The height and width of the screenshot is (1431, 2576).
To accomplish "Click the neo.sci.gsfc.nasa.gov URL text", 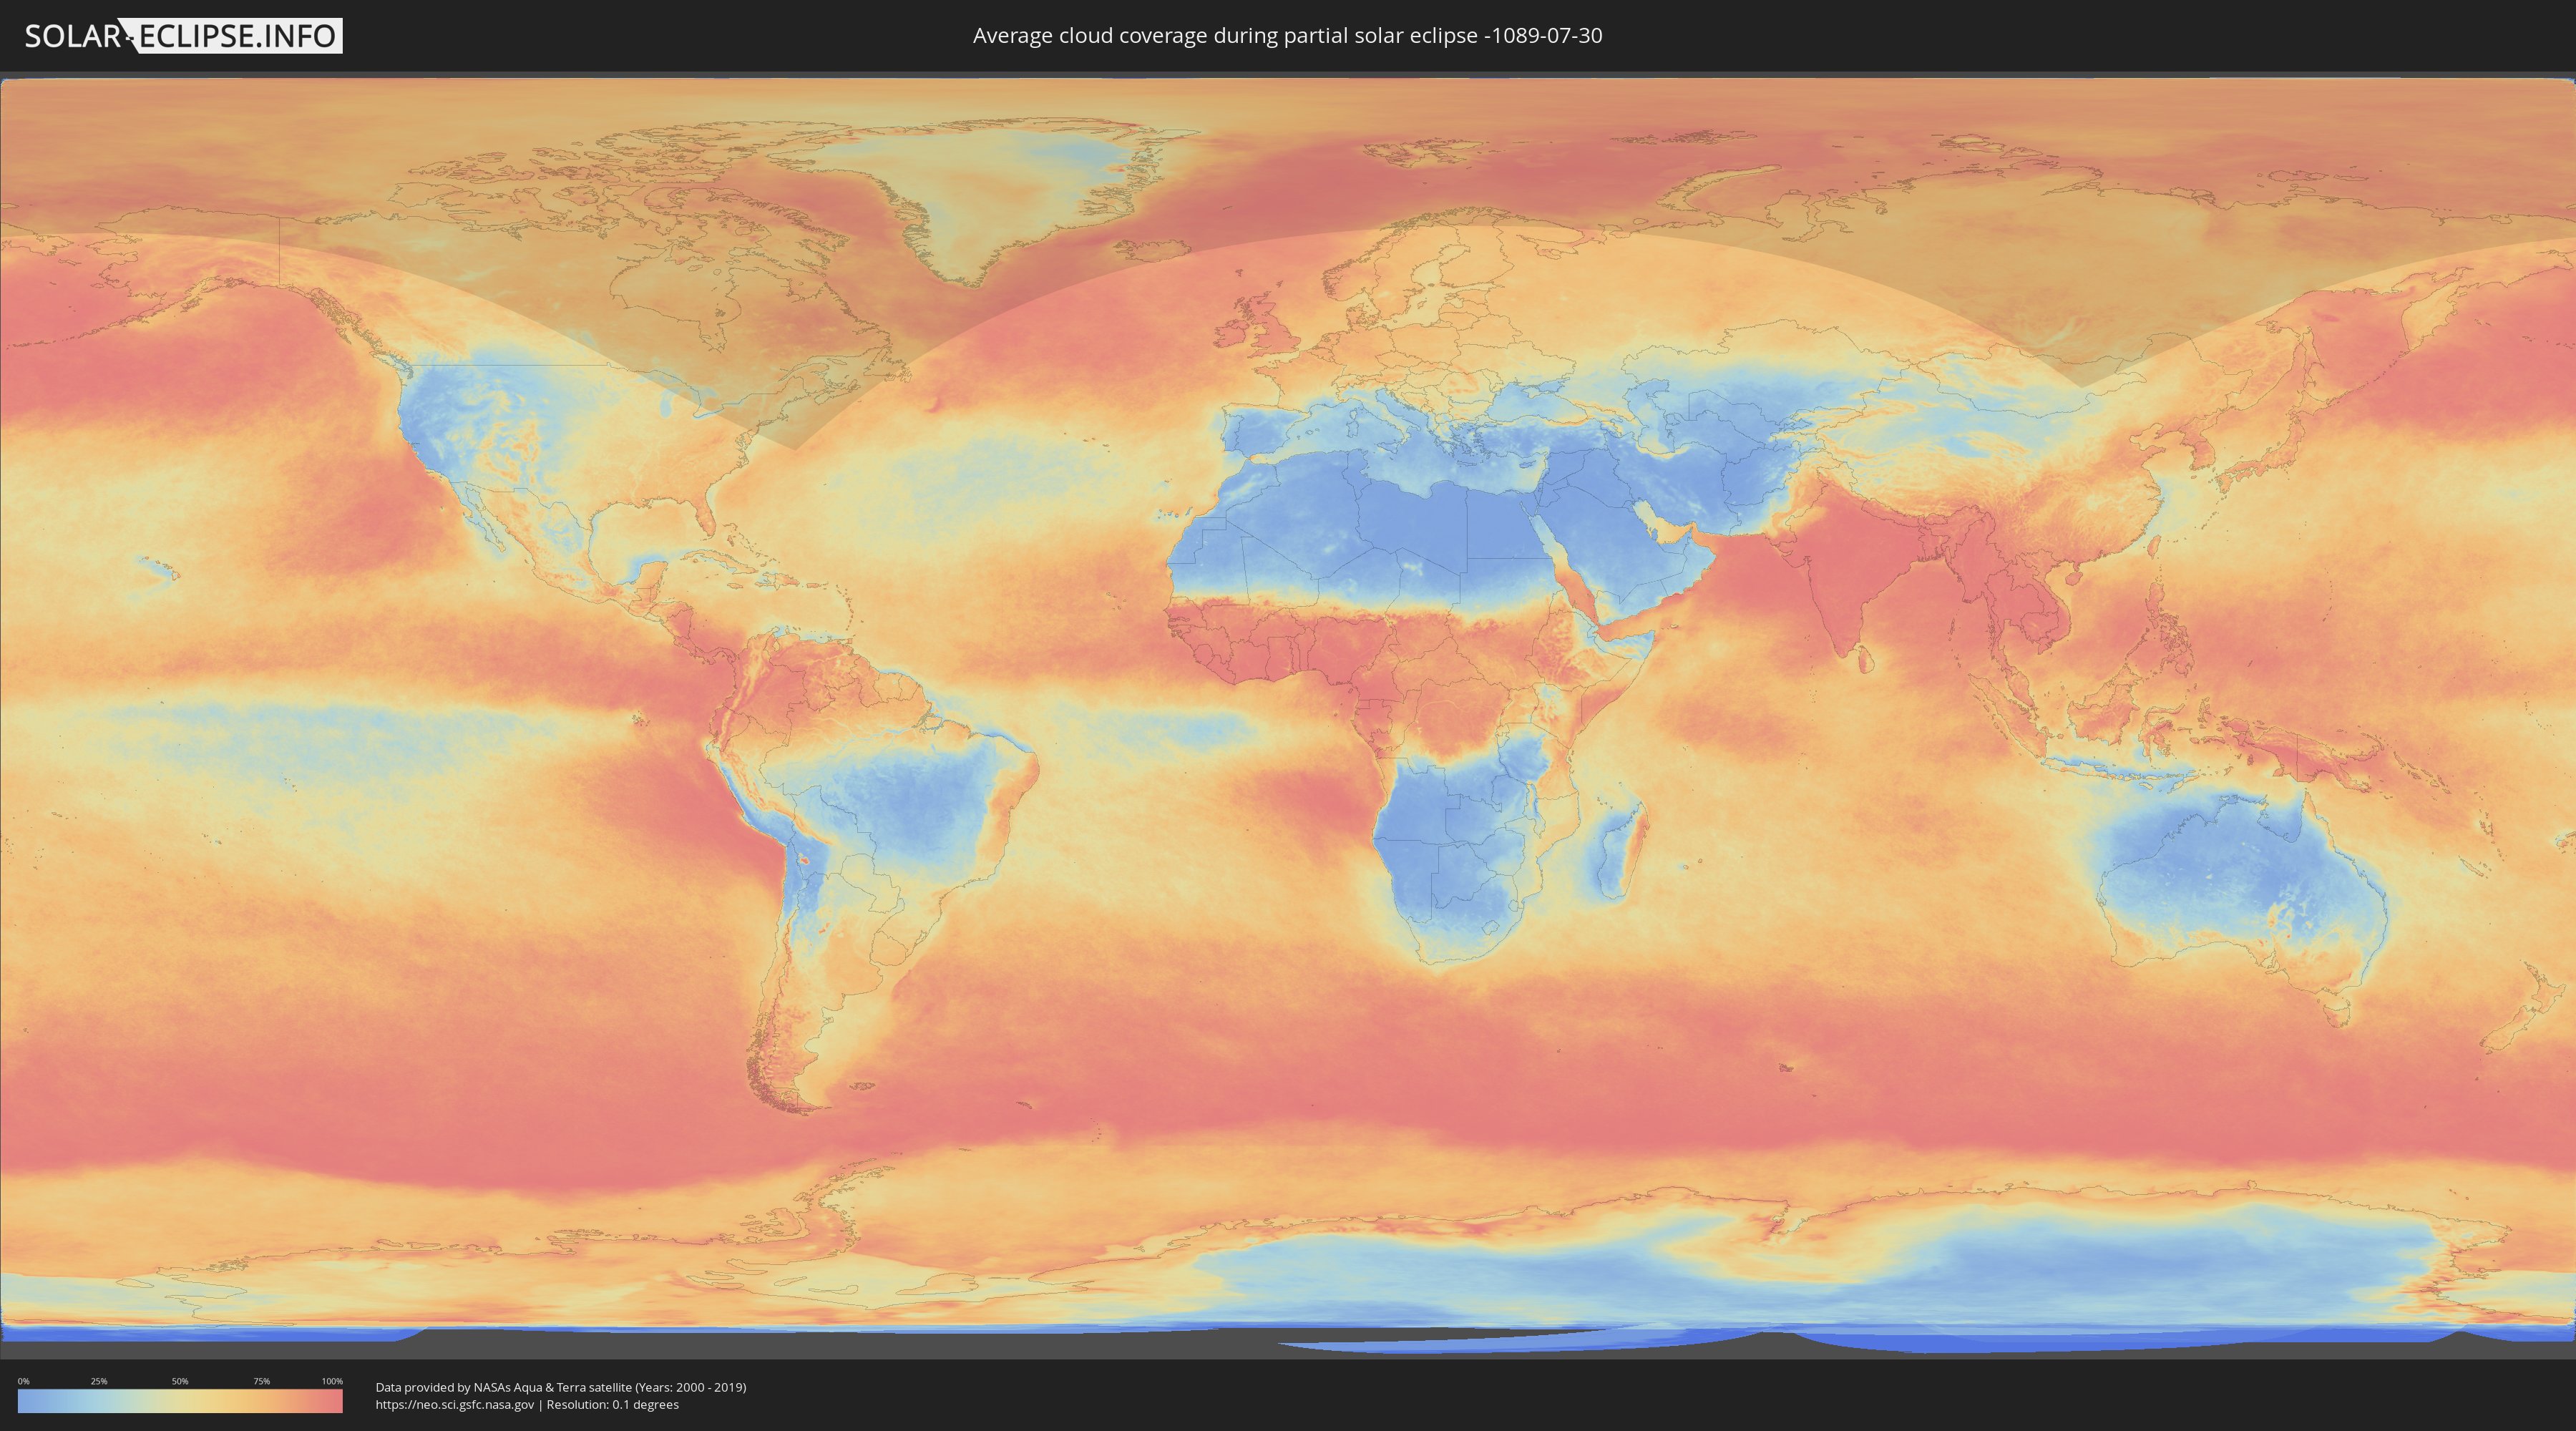I will pos(455,1405).
